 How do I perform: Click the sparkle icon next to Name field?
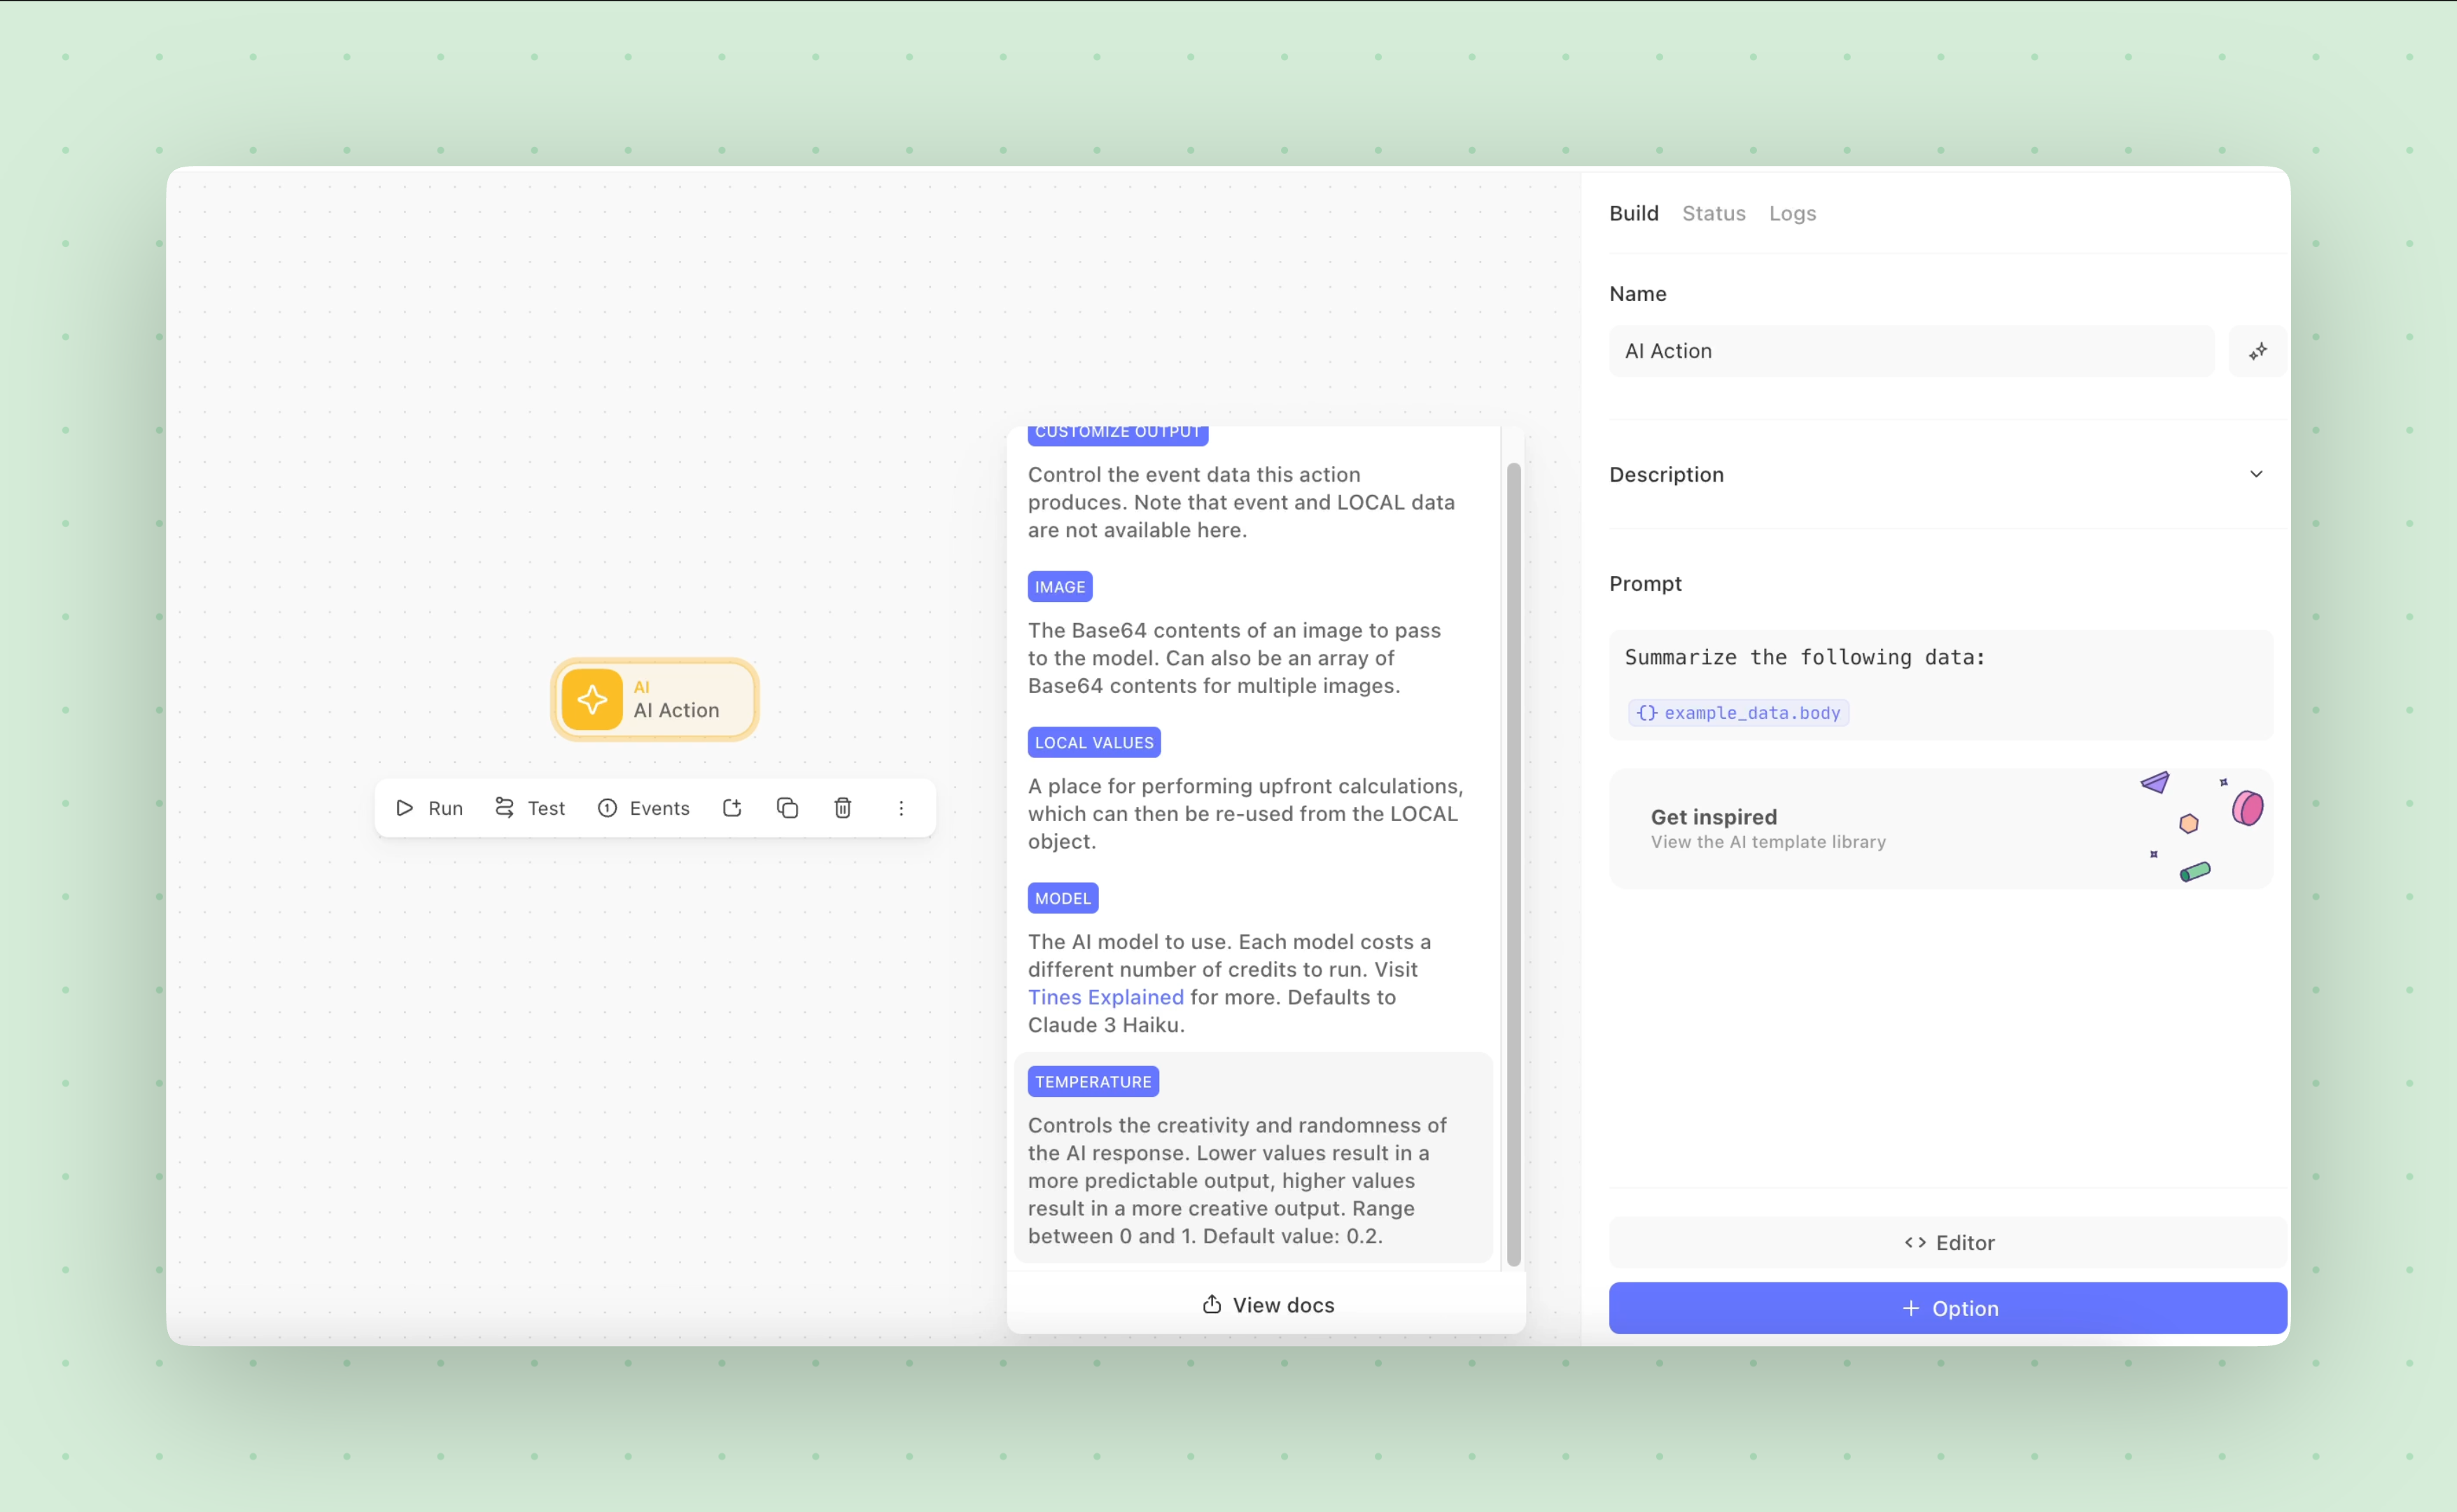pos(2258,351)
